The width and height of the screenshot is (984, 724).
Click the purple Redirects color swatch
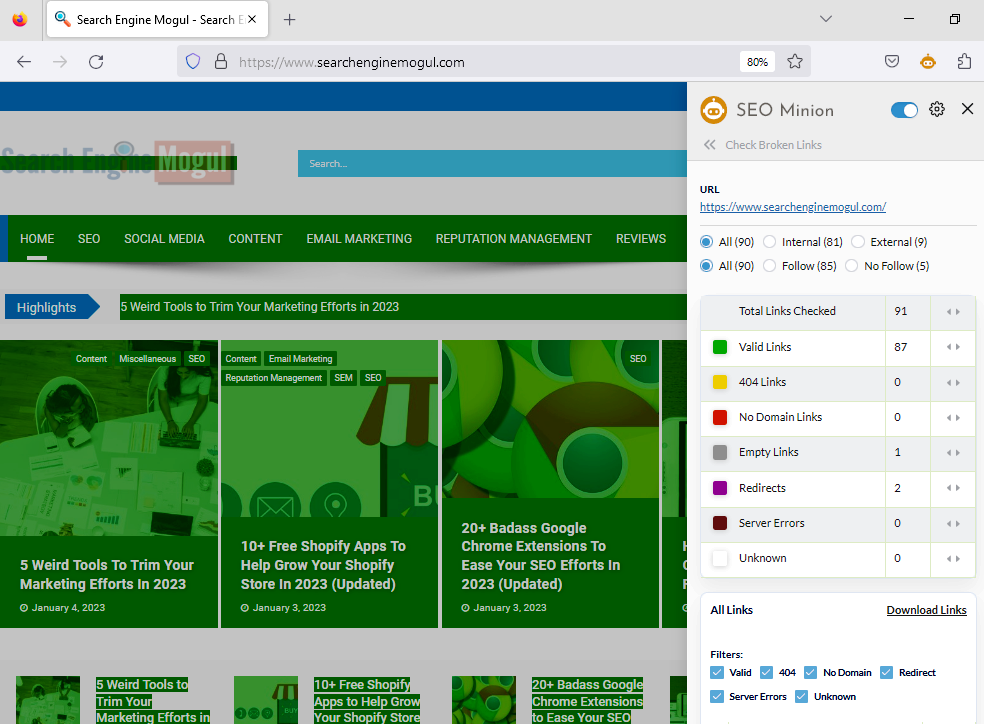tap(718, 488)
